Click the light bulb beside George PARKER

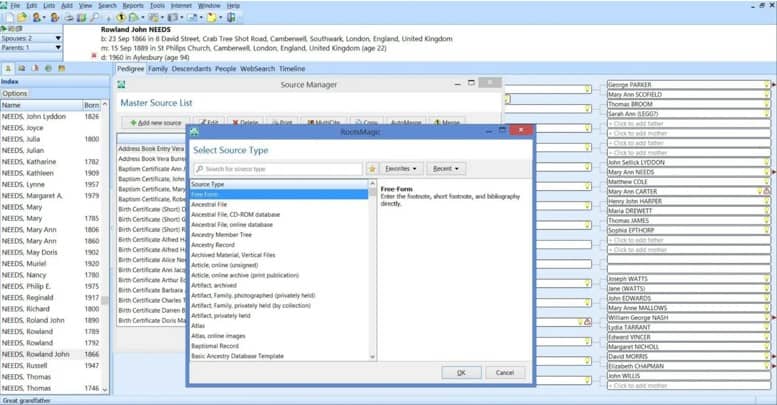tap(766, 85)
